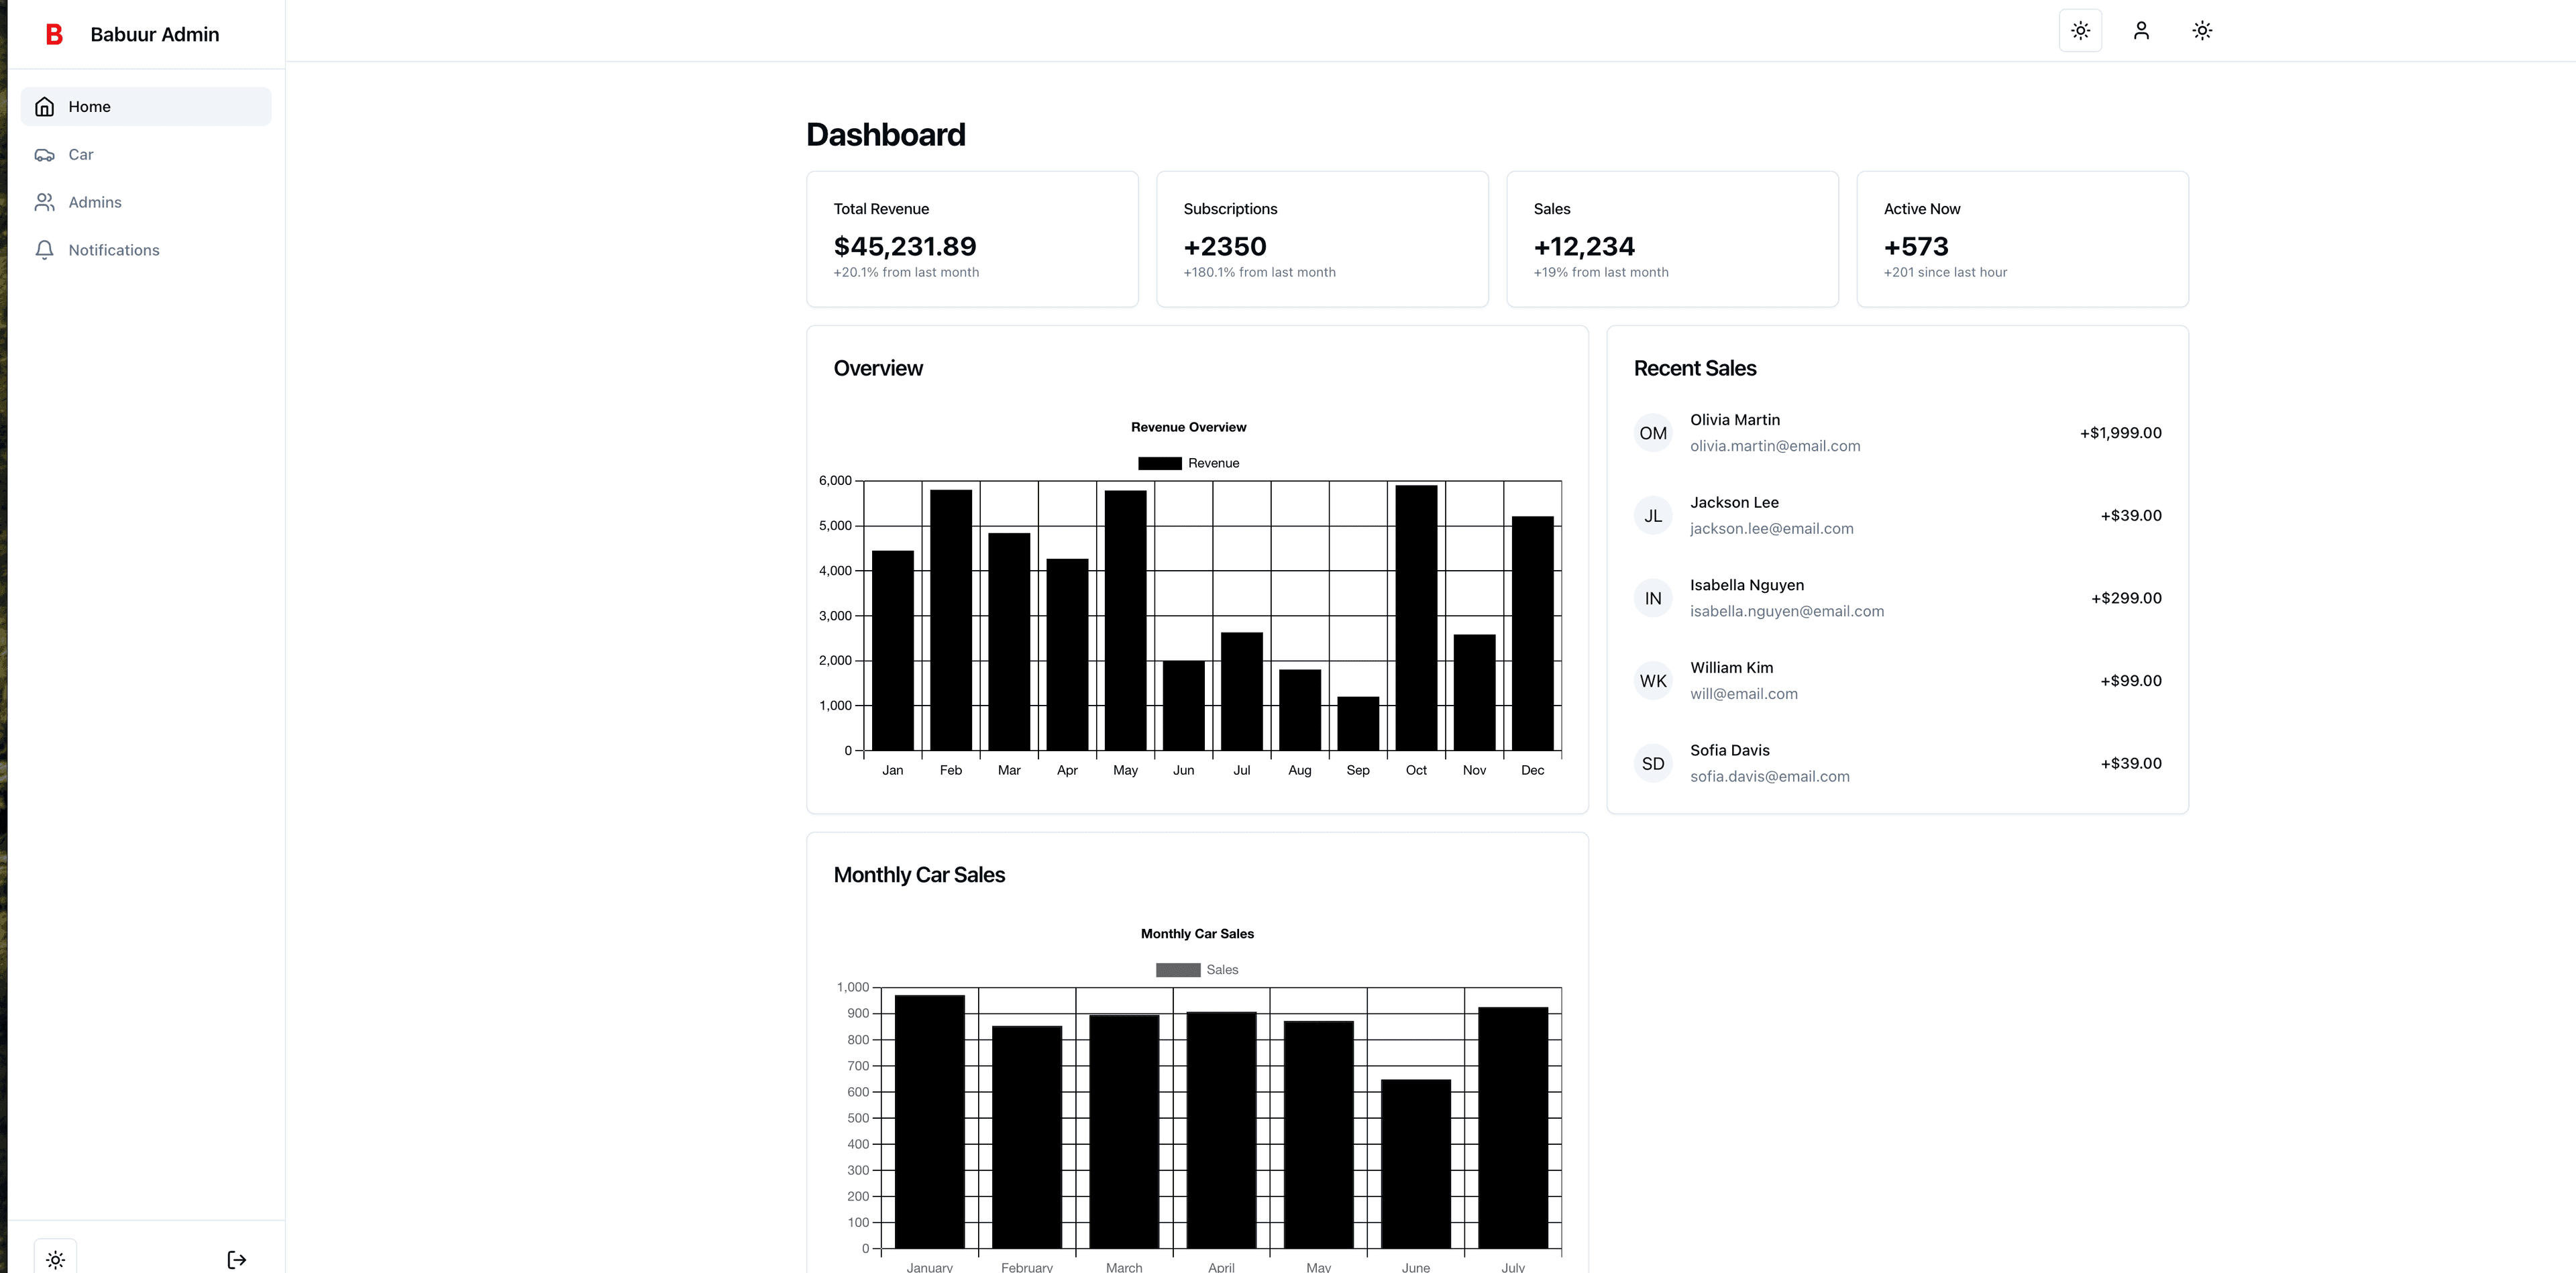Select the Total Revenue card
Viewport: 2576px width, 1273px height.
point(972,239)
